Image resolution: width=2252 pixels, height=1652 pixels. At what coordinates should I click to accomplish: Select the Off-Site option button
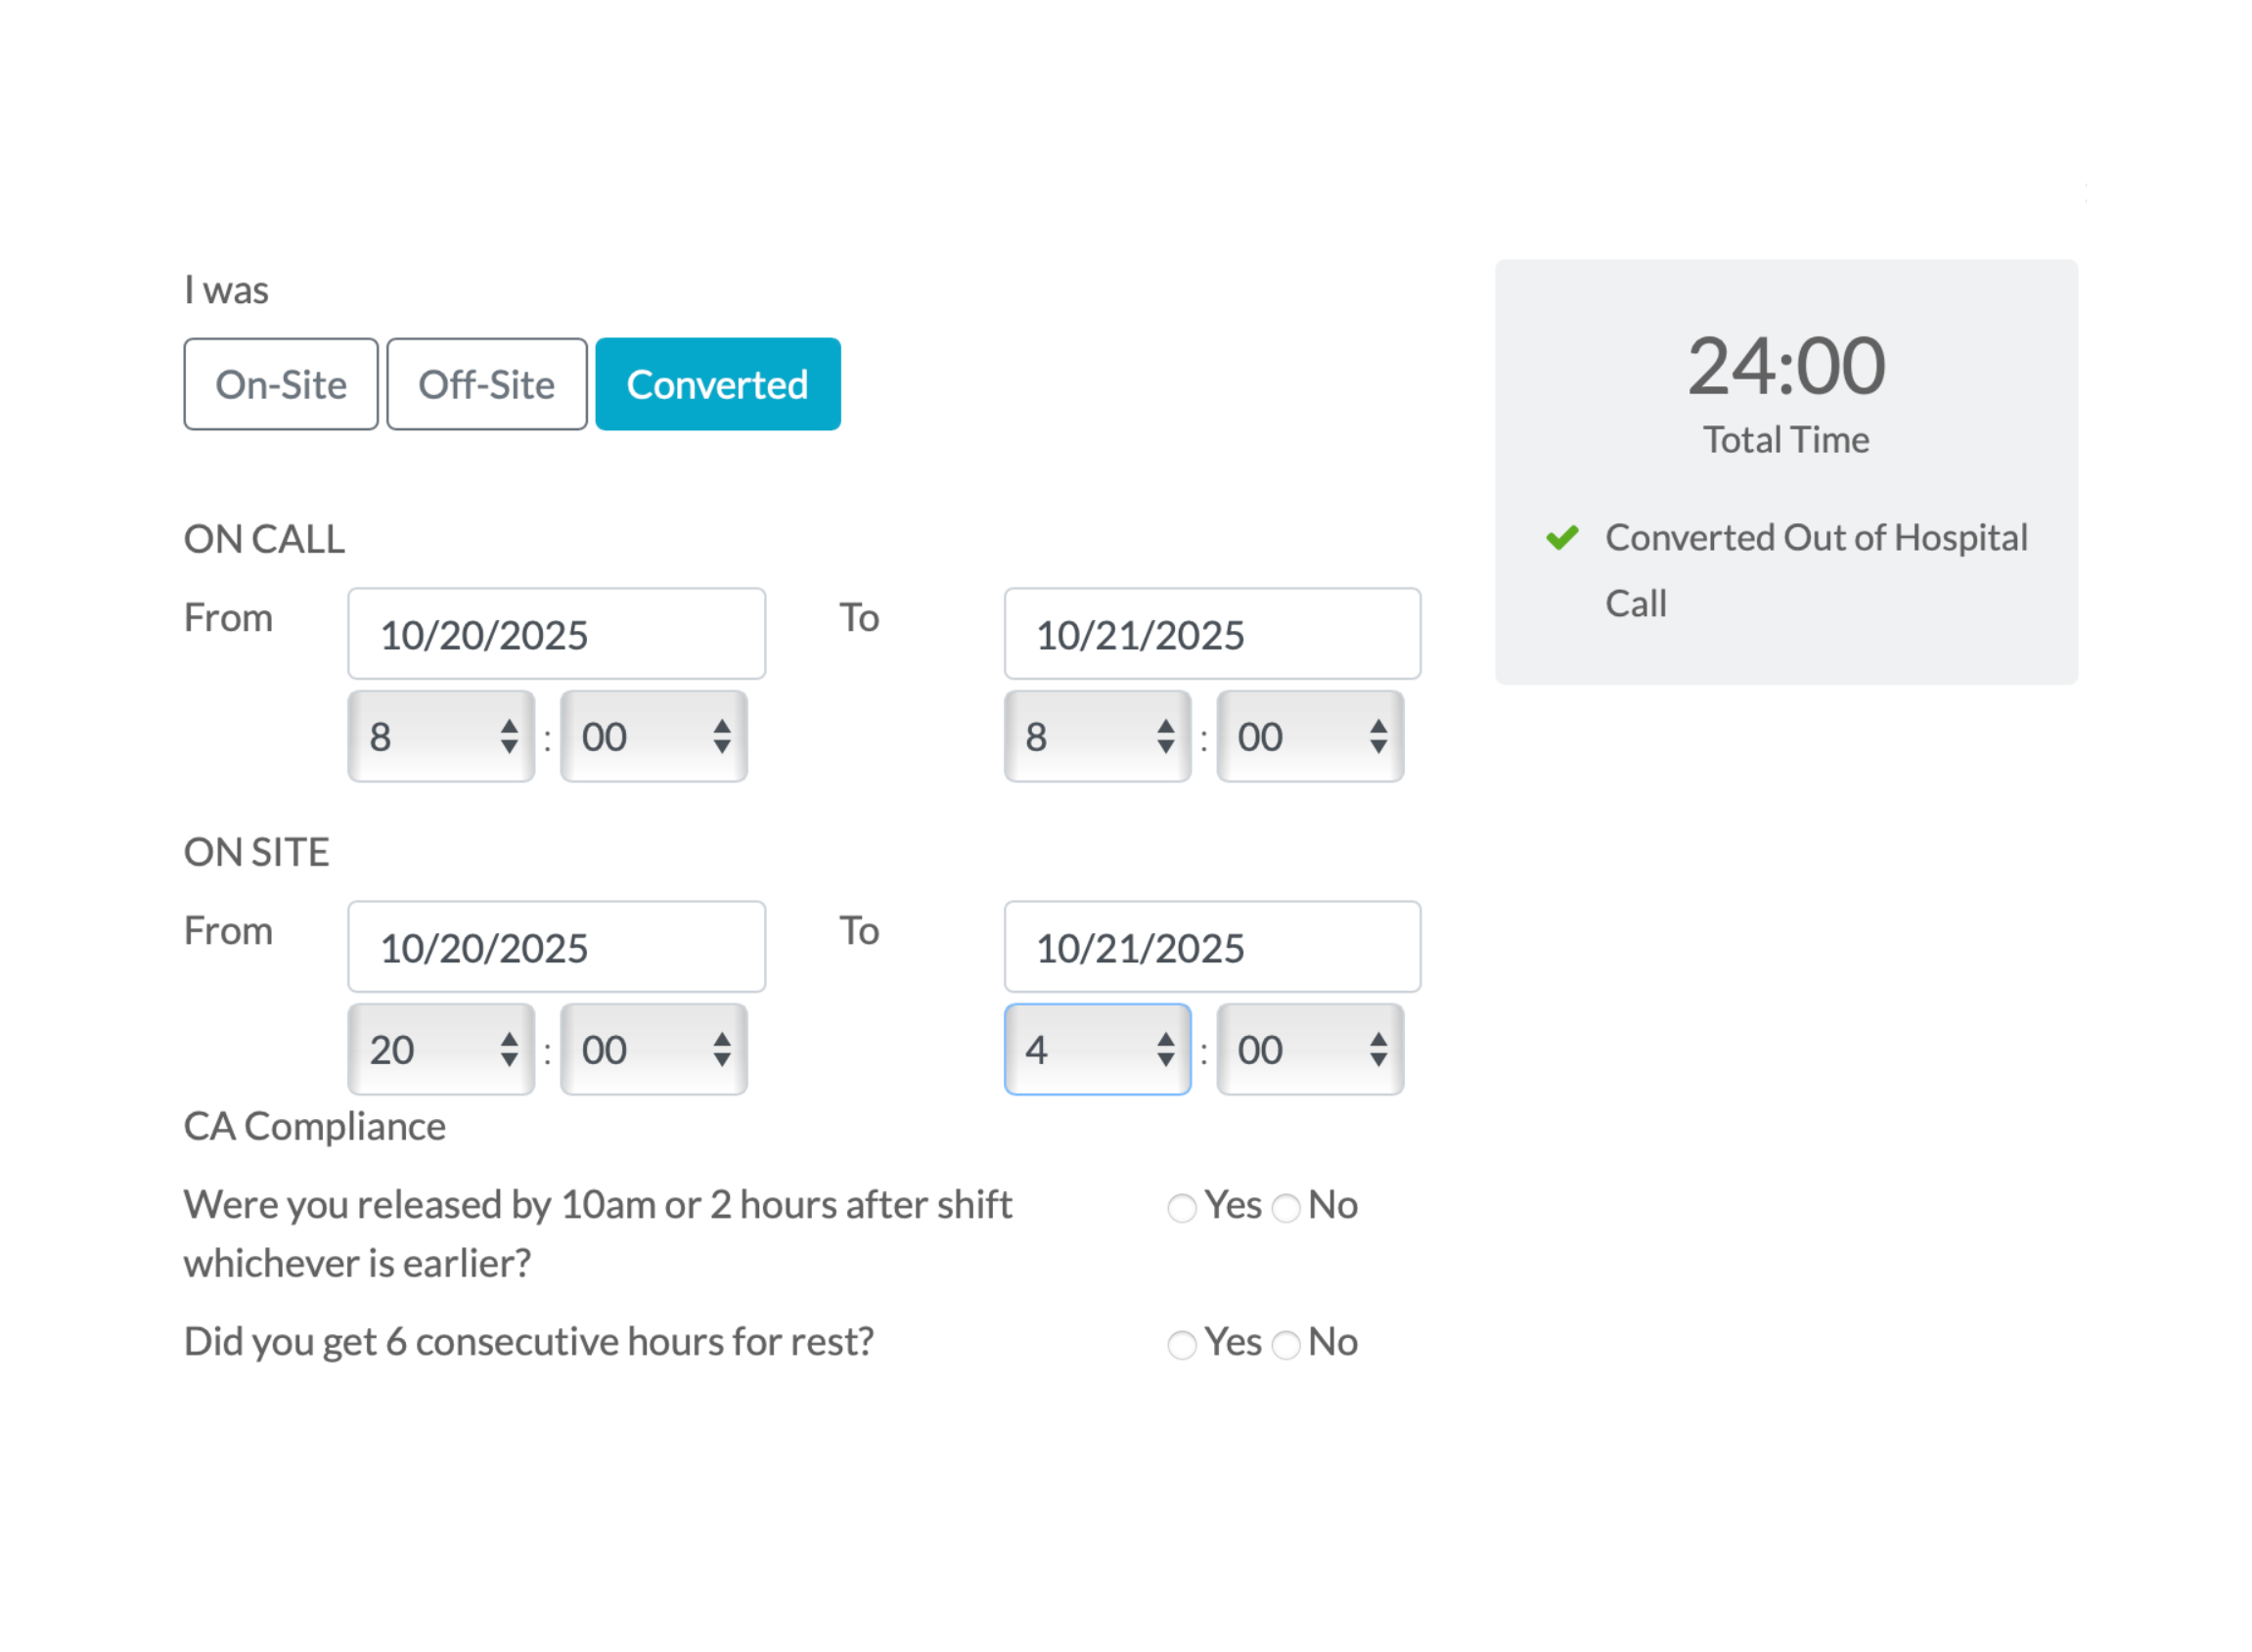[486, 384]
